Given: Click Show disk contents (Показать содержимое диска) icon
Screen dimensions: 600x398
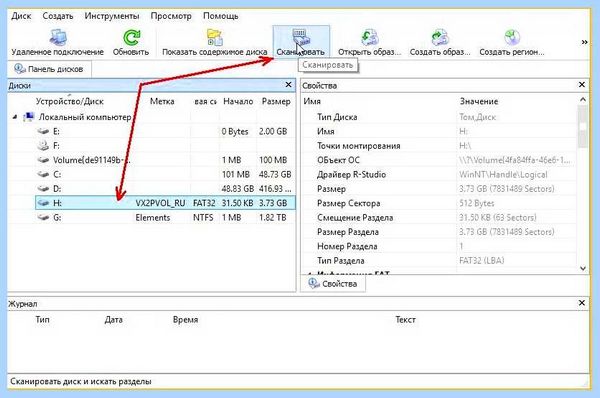Looking at the screenshot, I should tap(214, 38).
